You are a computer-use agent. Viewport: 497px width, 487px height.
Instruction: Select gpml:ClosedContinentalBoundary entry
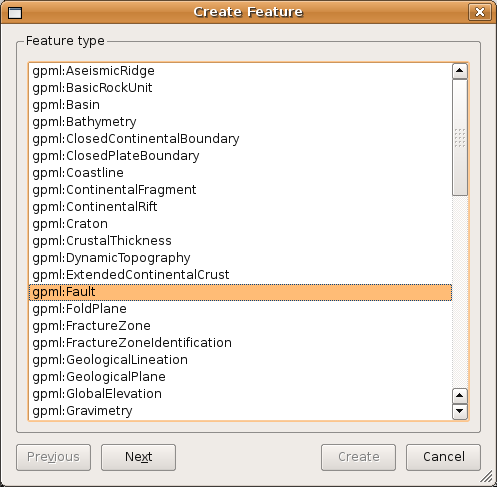click(240, 139)
